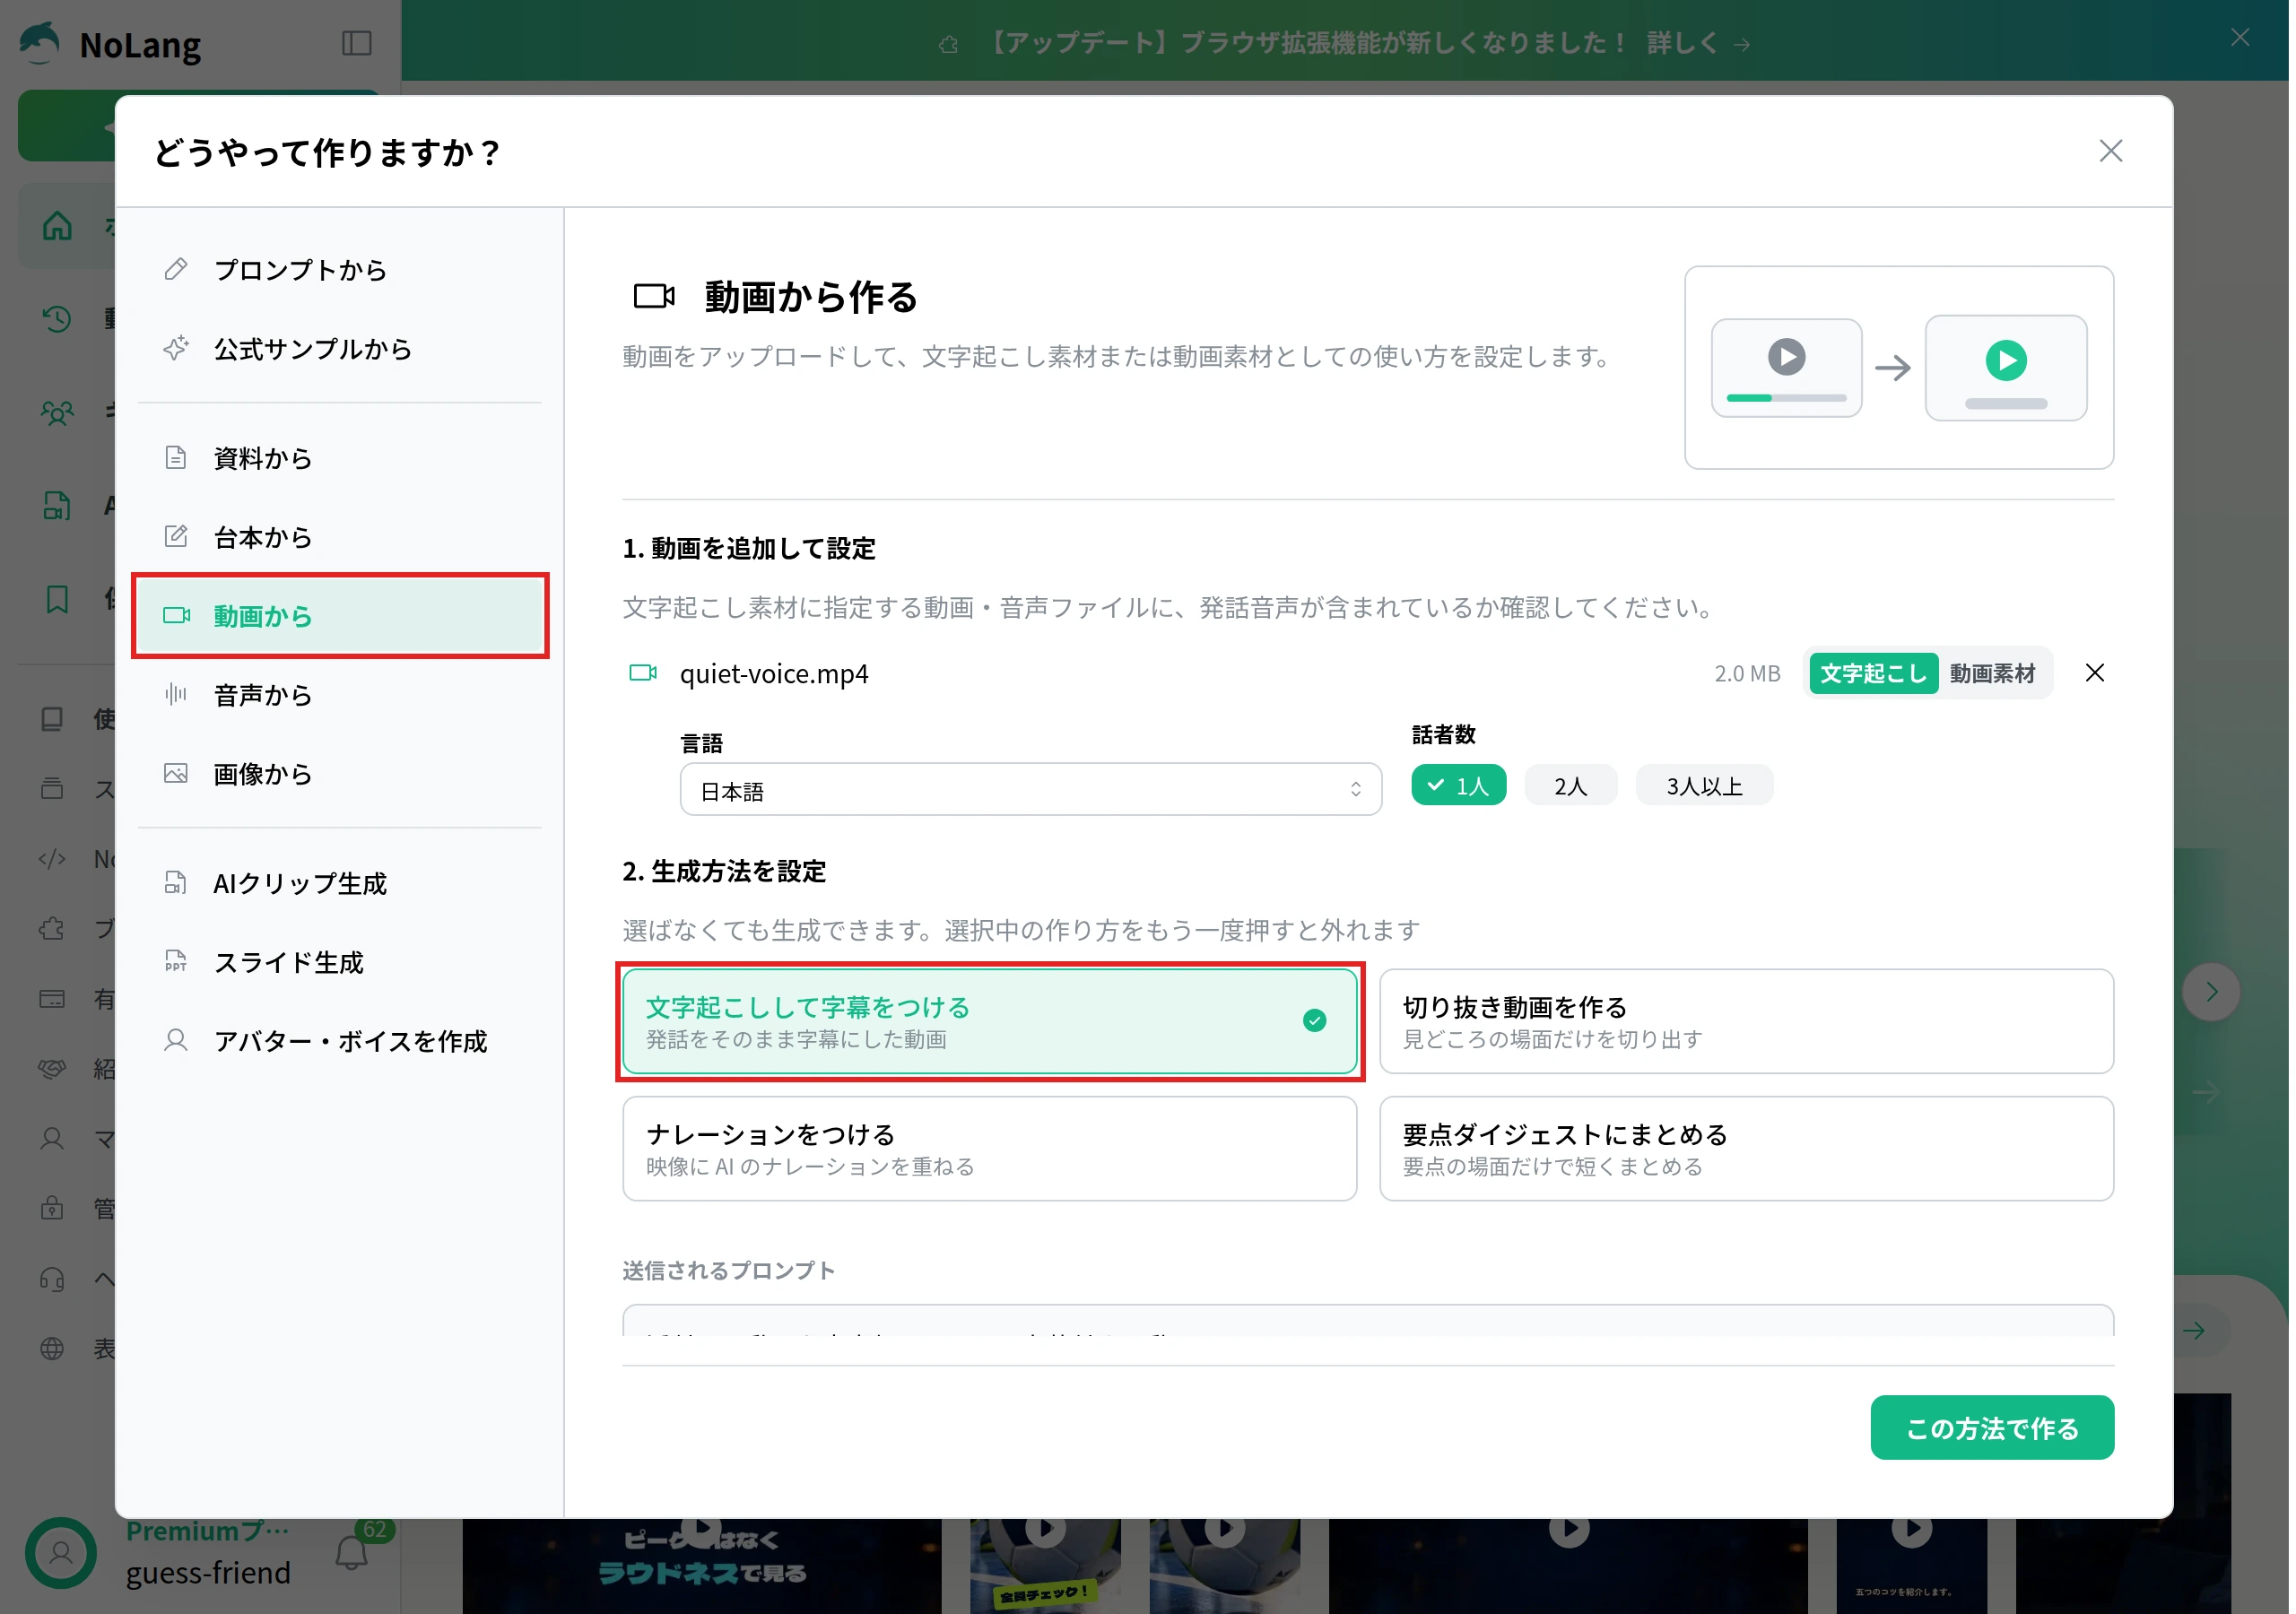The image size is (2296, 1614).
Task: Select 音声から creation method
Action: click(x=340, y=695)
